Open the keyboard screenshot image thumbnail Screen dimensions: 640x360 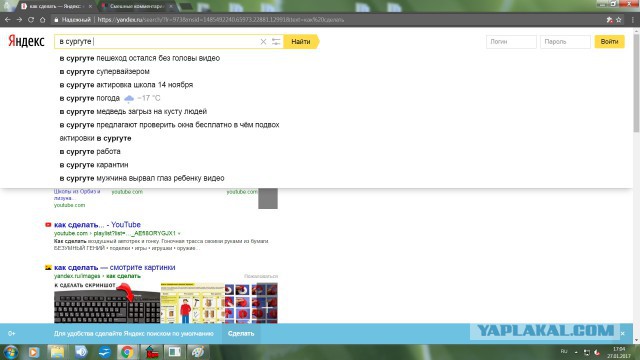click(107, 303)
